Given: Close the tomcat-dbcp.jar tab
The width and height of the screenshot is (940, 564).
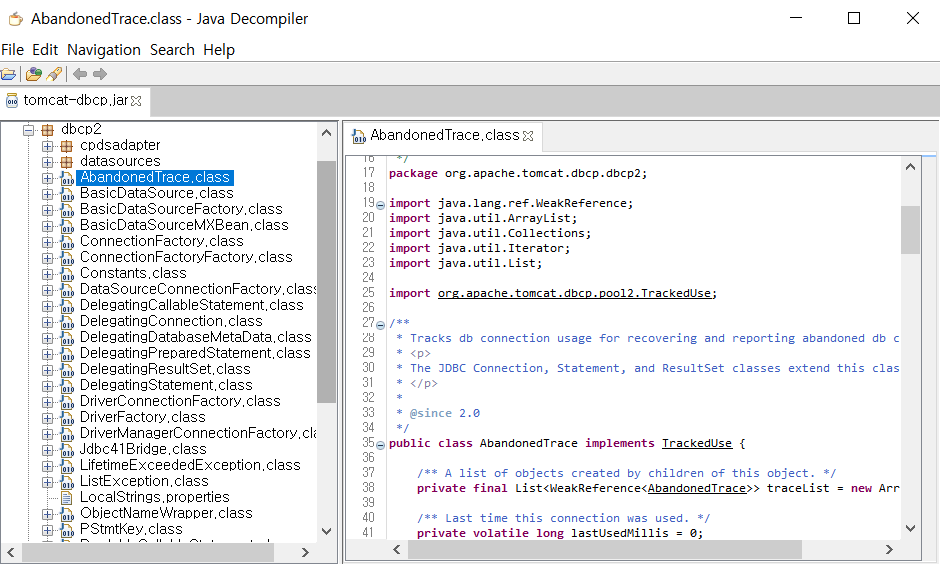Looking at the screenshot, I should pos(136,101).
